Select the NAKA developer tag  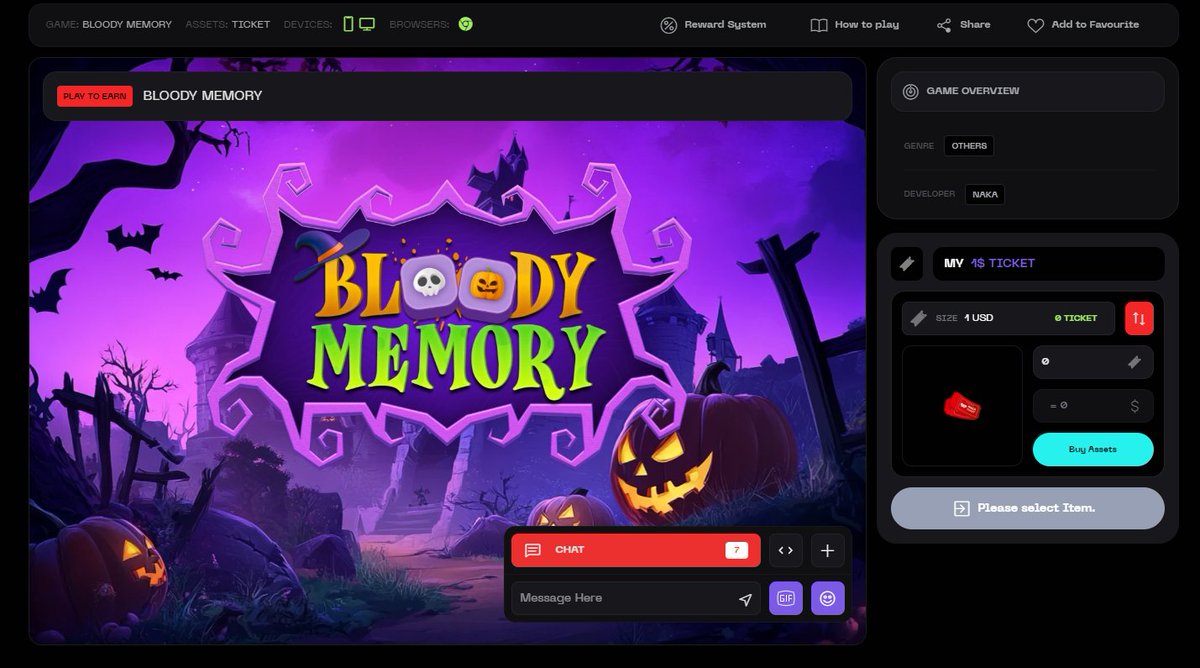point(985,194)
